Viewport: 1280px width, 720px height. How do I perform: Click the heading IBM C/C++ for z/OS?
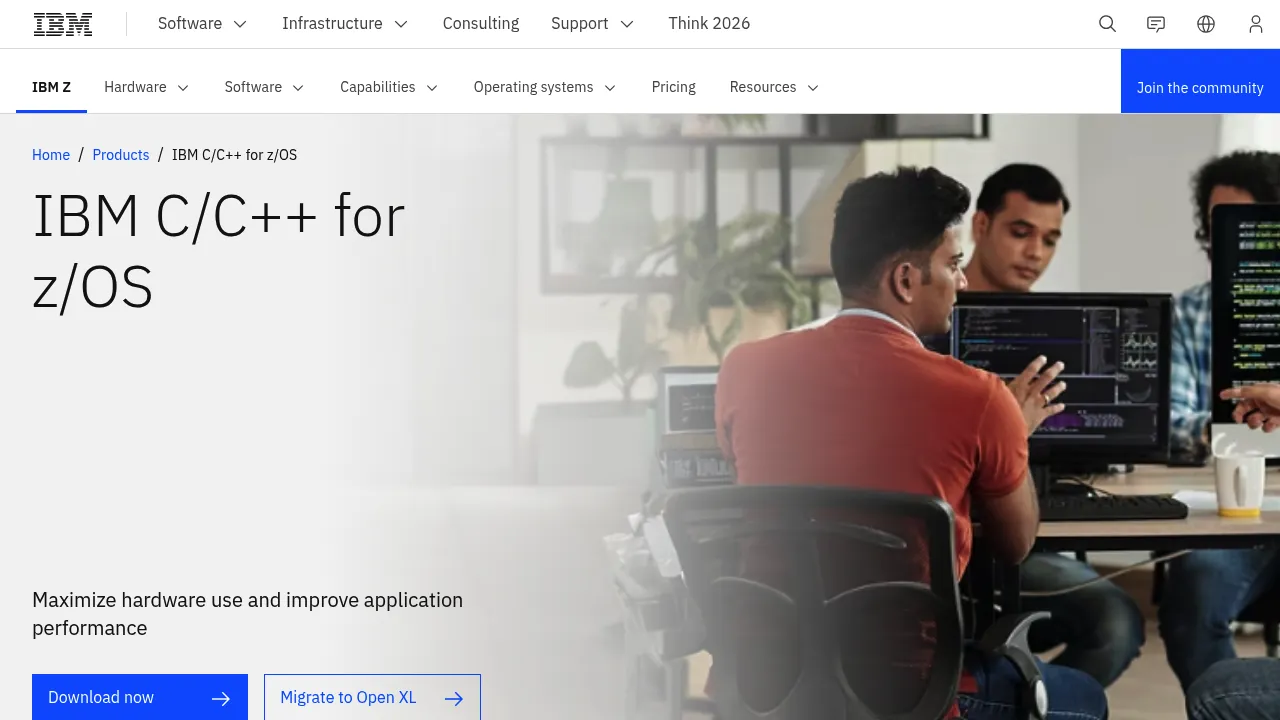(x=219, y=251)
